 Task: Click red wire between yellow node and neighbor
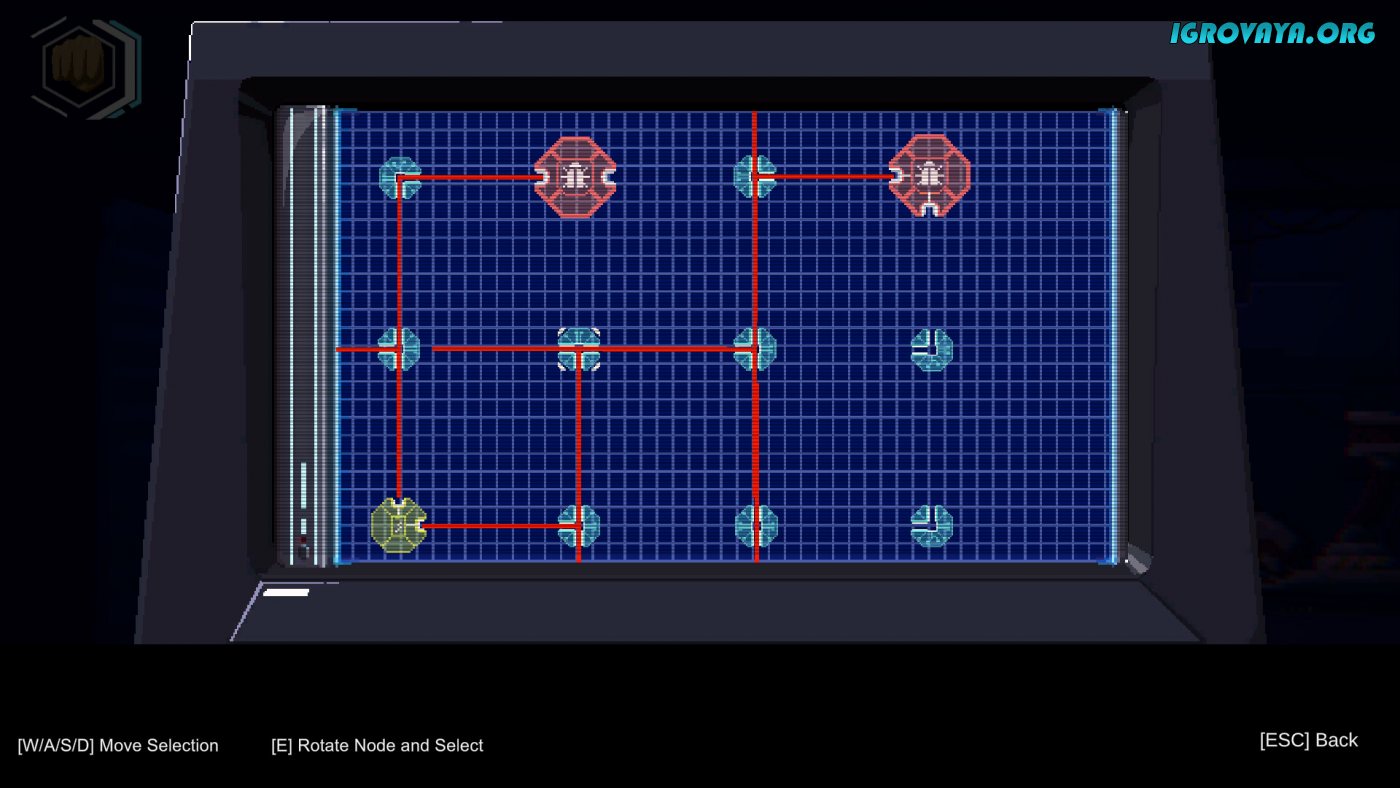490,525
